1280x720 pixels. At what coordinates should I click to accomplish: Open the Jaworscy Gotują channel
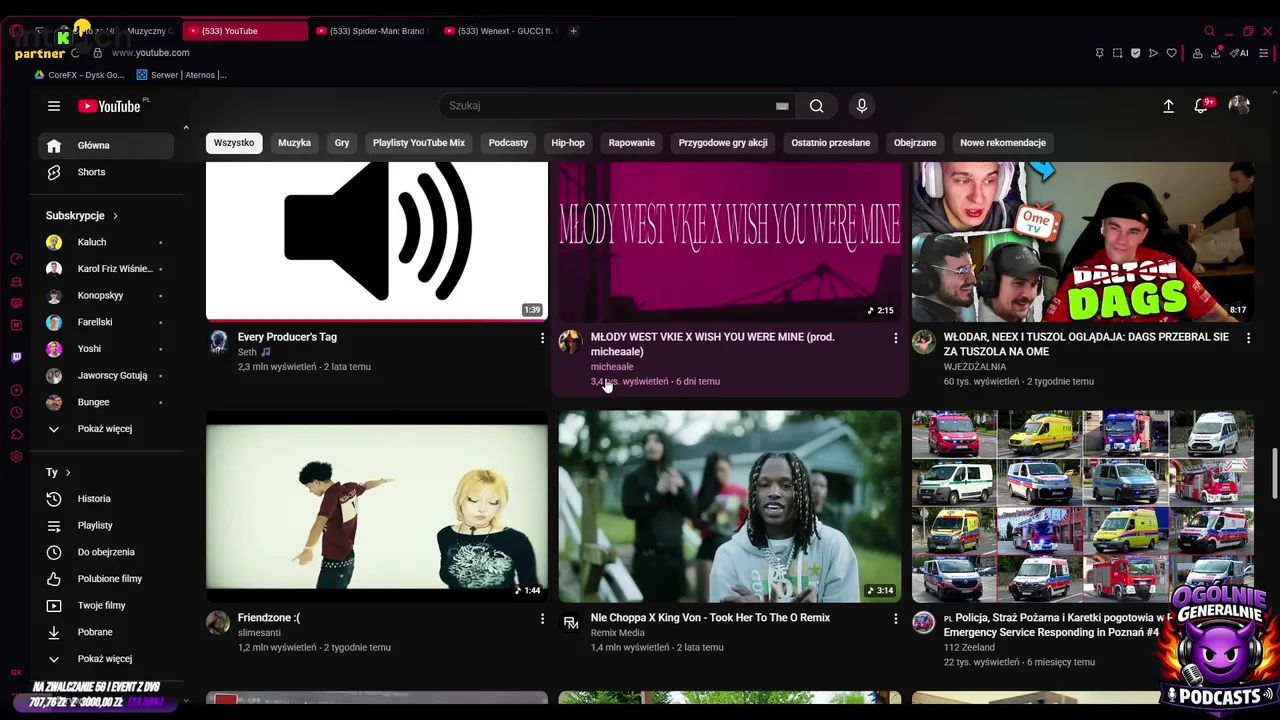pyautogui.click(x=106, y=376)
